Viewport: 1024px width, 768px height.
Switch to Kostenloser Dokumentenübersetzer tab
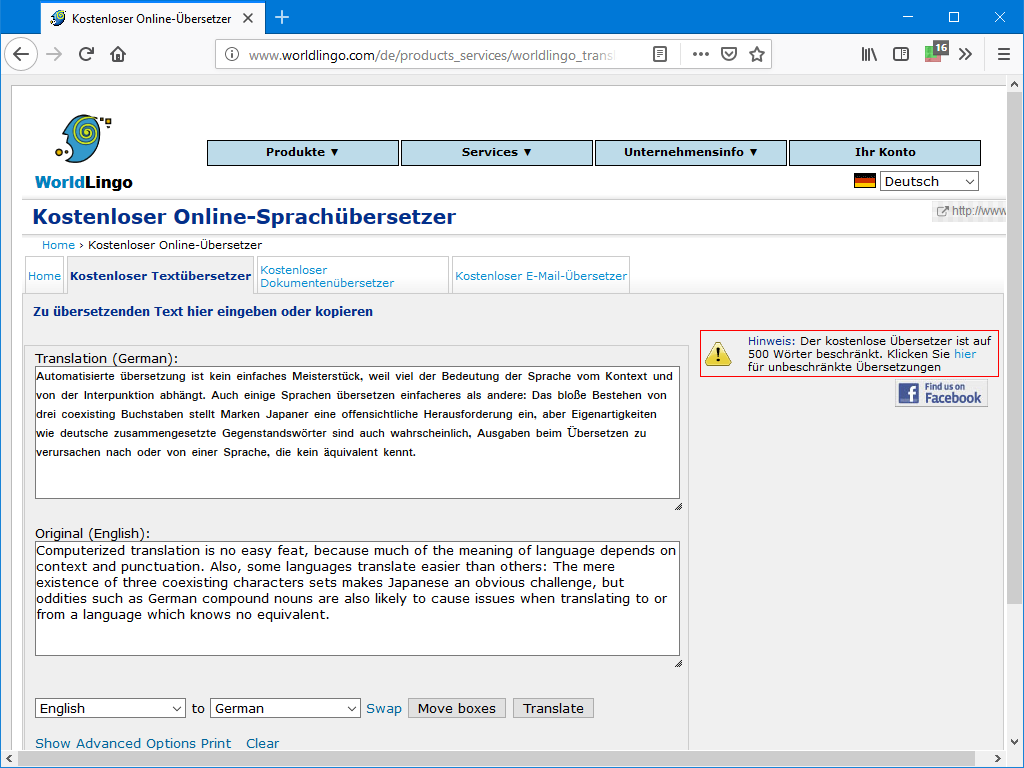click(x=353, y=276)
